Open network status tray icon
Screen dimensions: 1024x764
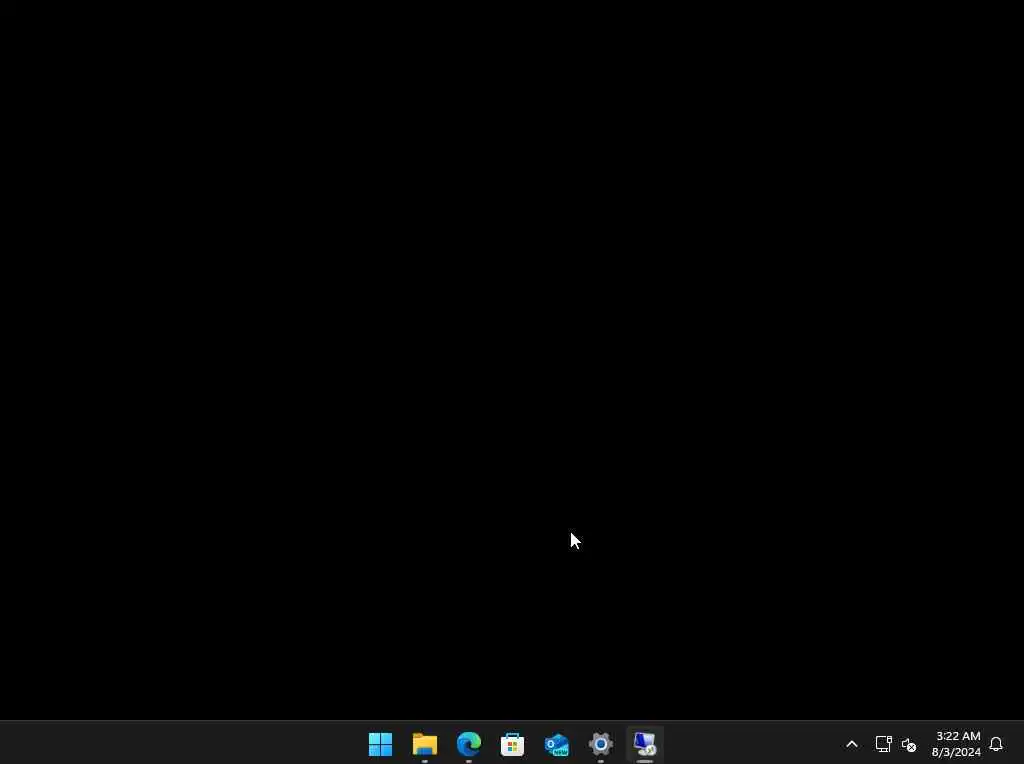[x=883, y=744]
